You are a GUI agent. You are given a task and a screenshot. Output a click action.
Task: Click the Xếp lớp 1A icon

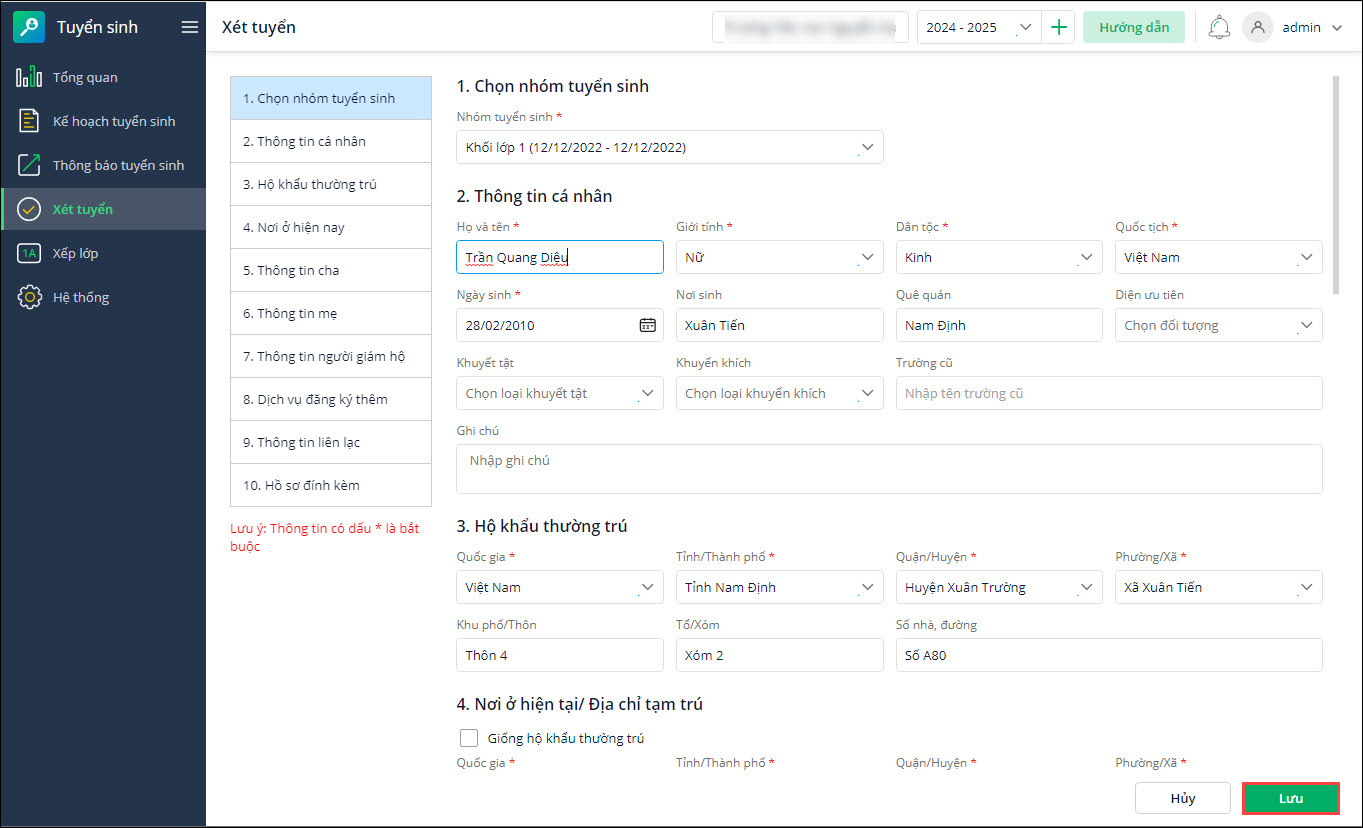click(29, 253)
